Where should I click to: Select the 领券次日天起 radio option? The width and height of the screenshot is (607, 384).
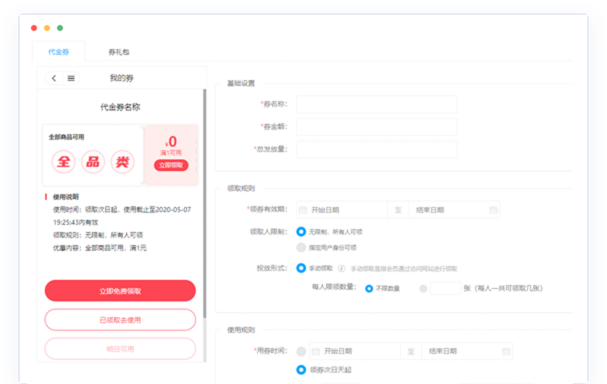coord(301,370)
